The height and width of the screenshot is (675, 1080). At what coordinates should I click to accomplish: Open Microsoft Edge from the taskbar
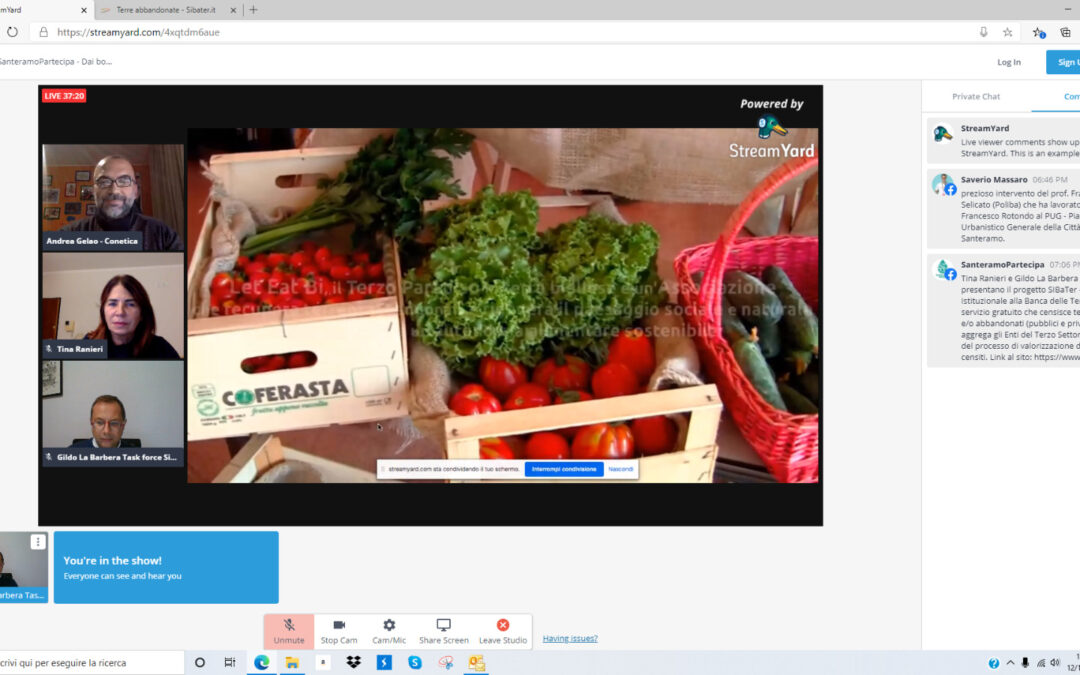click(x=262, y=663)
